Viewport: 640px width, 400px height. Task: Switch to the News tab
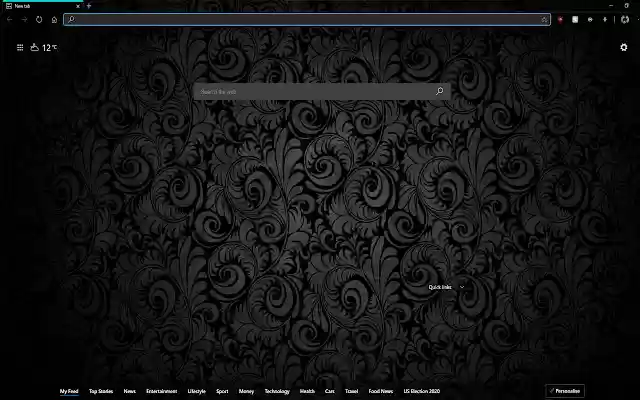129,391
